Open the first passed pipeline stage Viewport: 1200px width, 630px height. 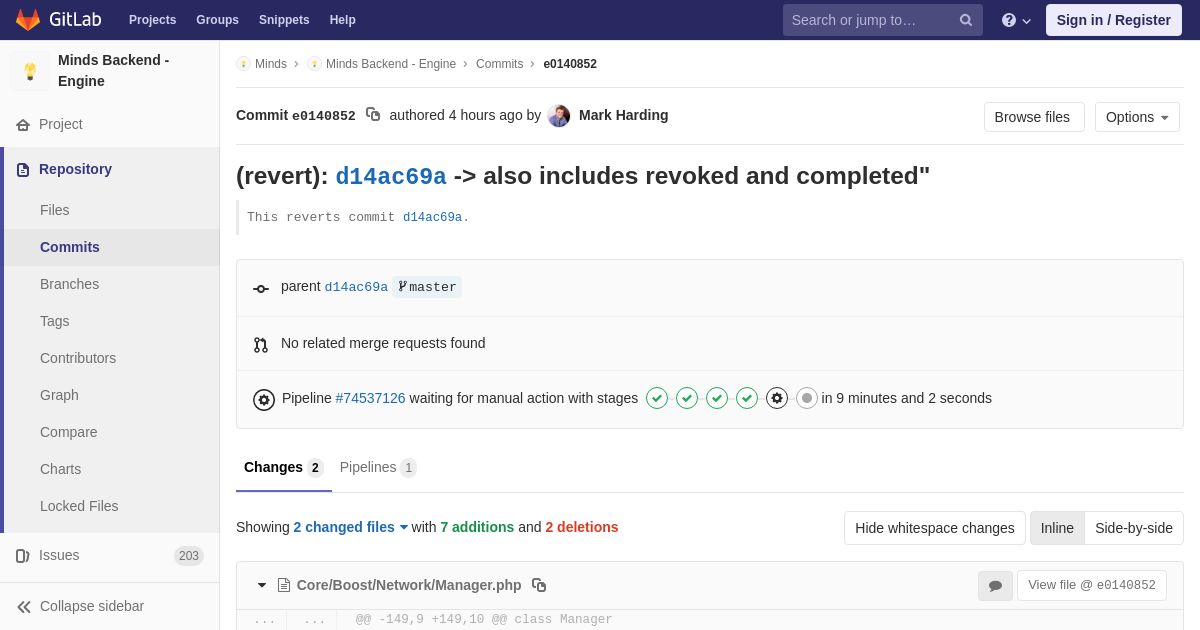coord(657,398)
